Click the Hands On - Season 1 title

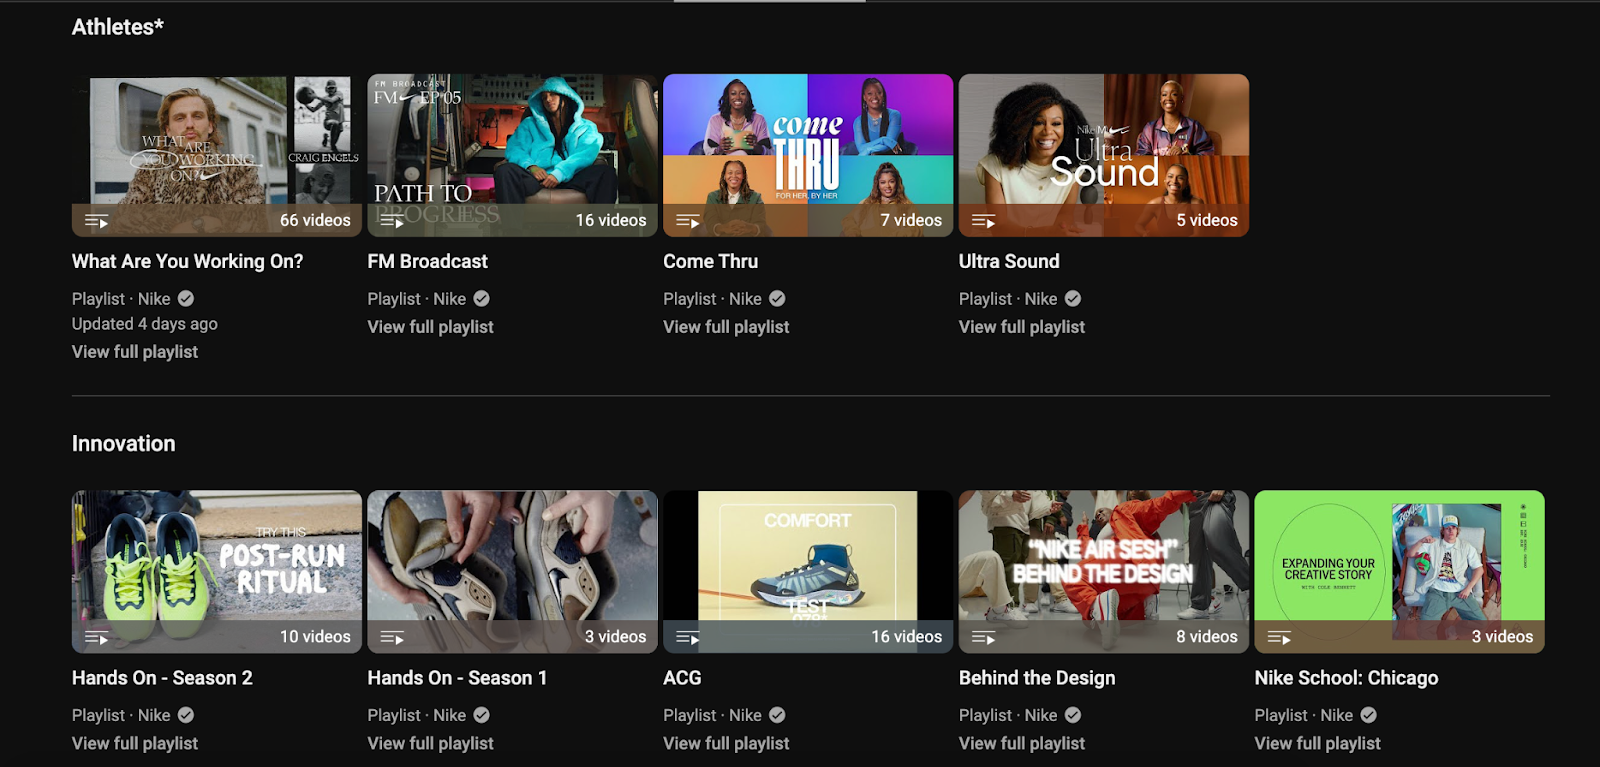click(457, 678)
